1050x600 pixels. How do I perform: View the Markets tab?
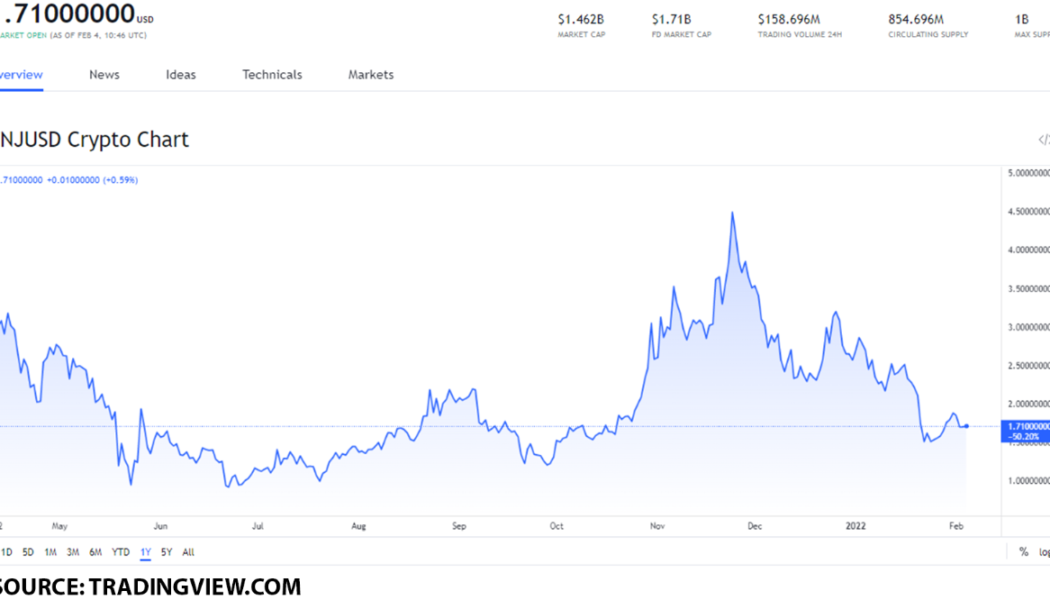pyautogui.click(x=369, y=74)
